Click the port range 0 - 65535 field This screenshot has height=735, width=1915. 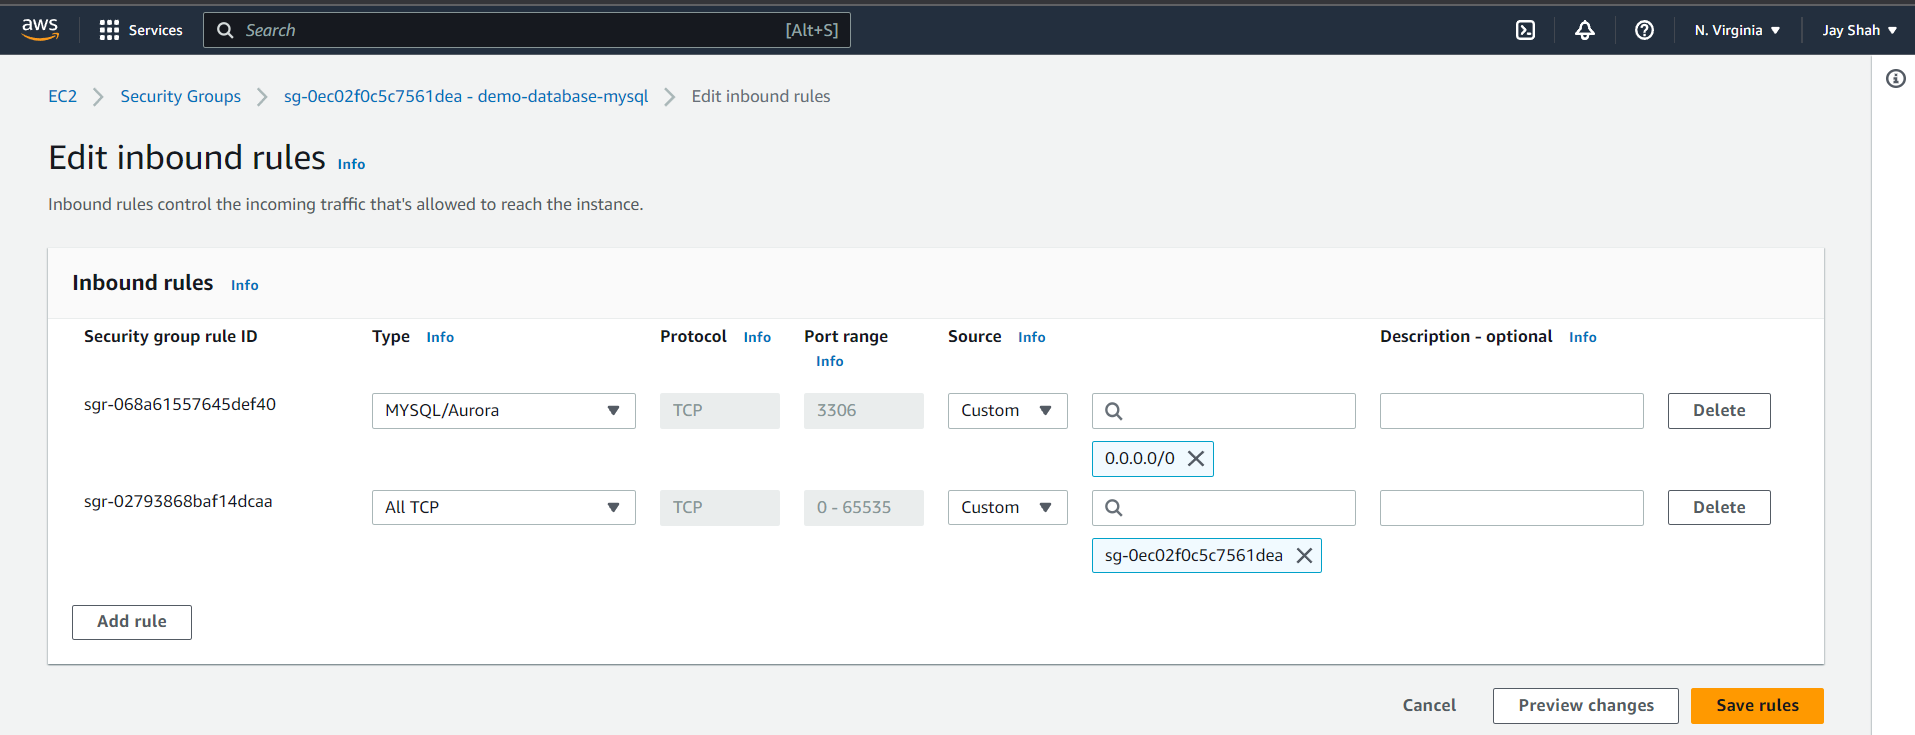(x=864, y=507)
